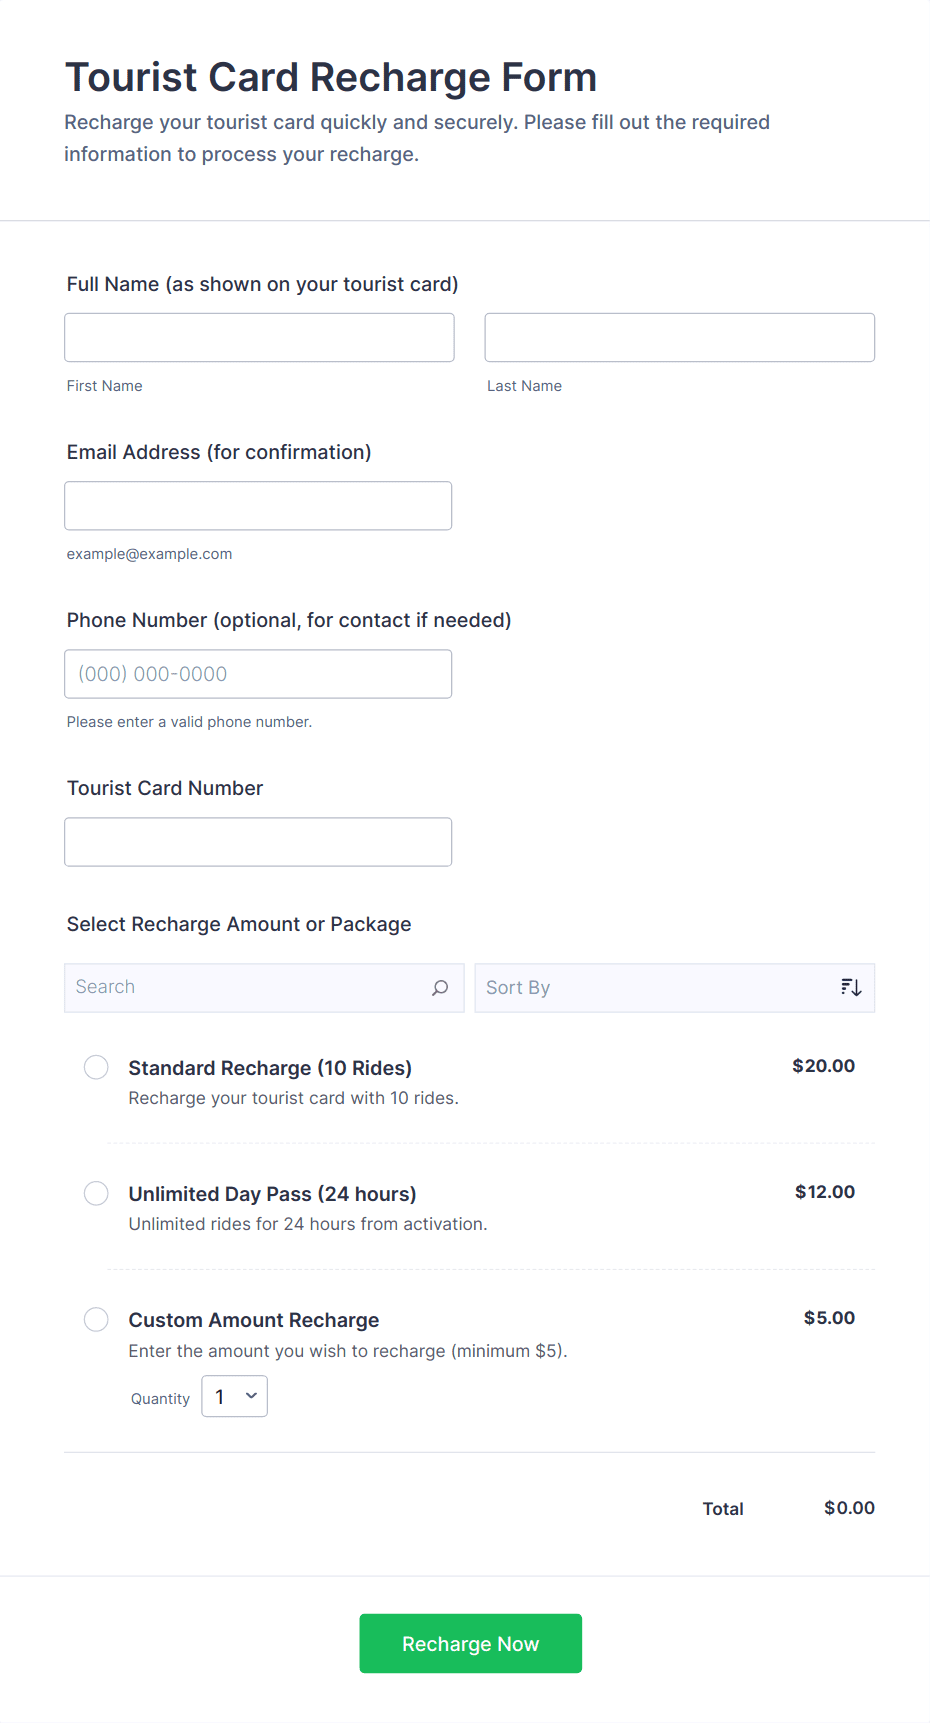Open the Sort By dropdown
The width and height of the screenshot is (930, 1723).
tap(660, 988)
